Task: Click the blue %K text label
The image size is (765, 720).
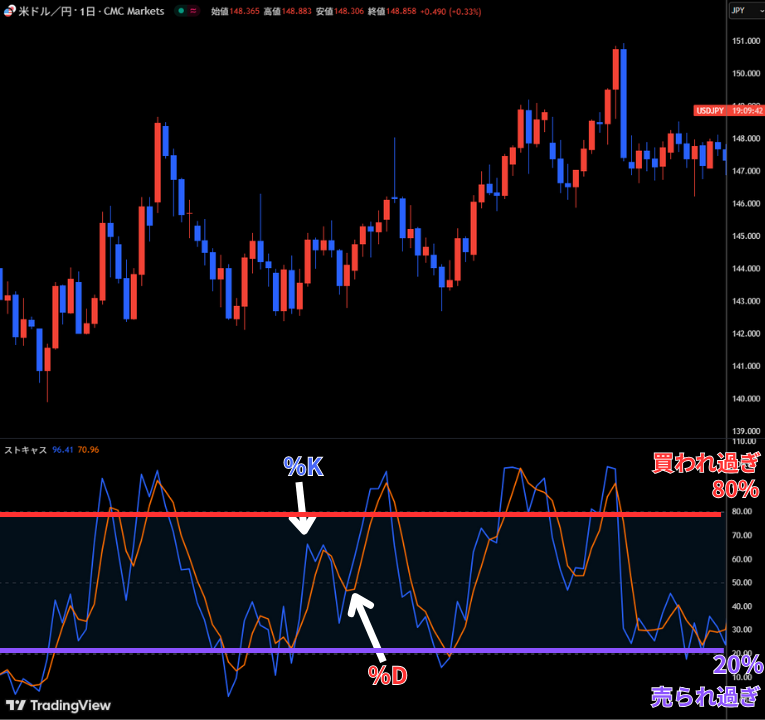Action: (301, 466)
